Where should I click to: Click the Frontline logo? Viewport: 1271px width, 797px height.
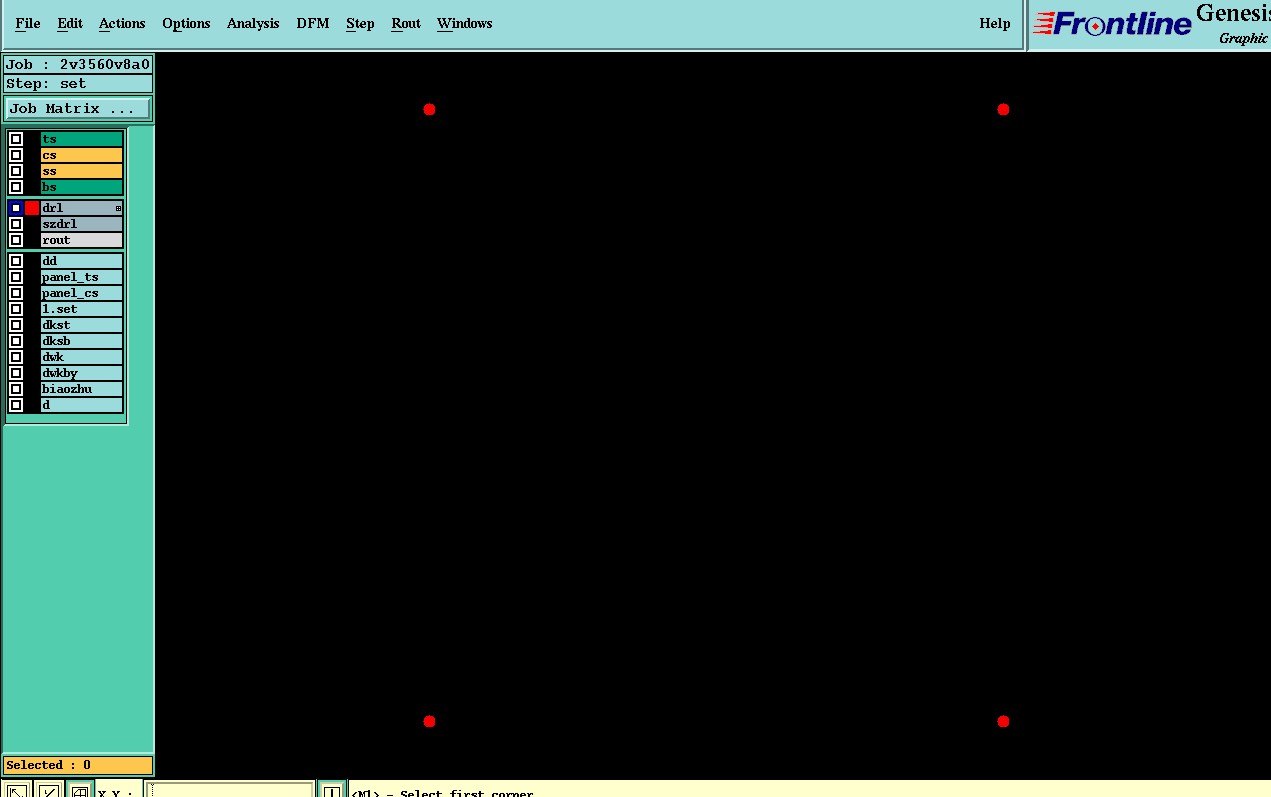coord(1112,24)
